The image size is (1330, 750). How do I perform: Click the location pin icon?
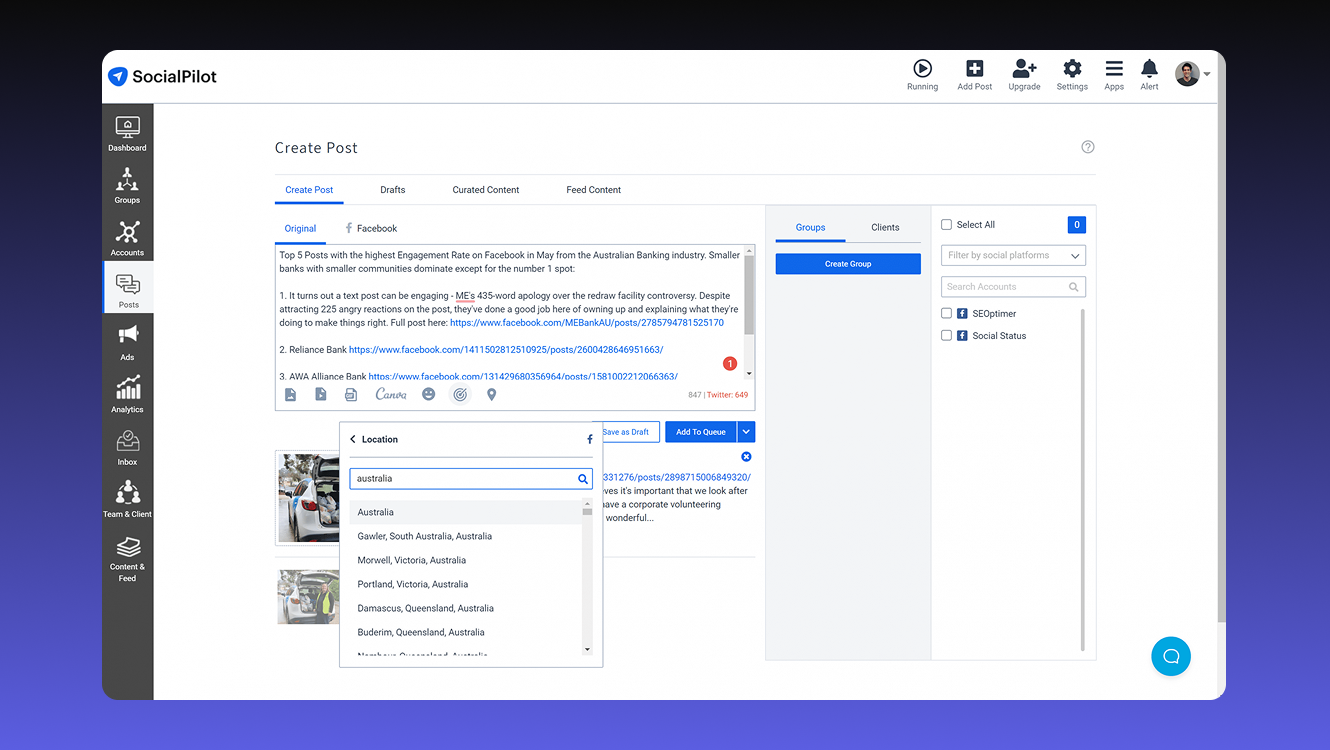[492, 395]
